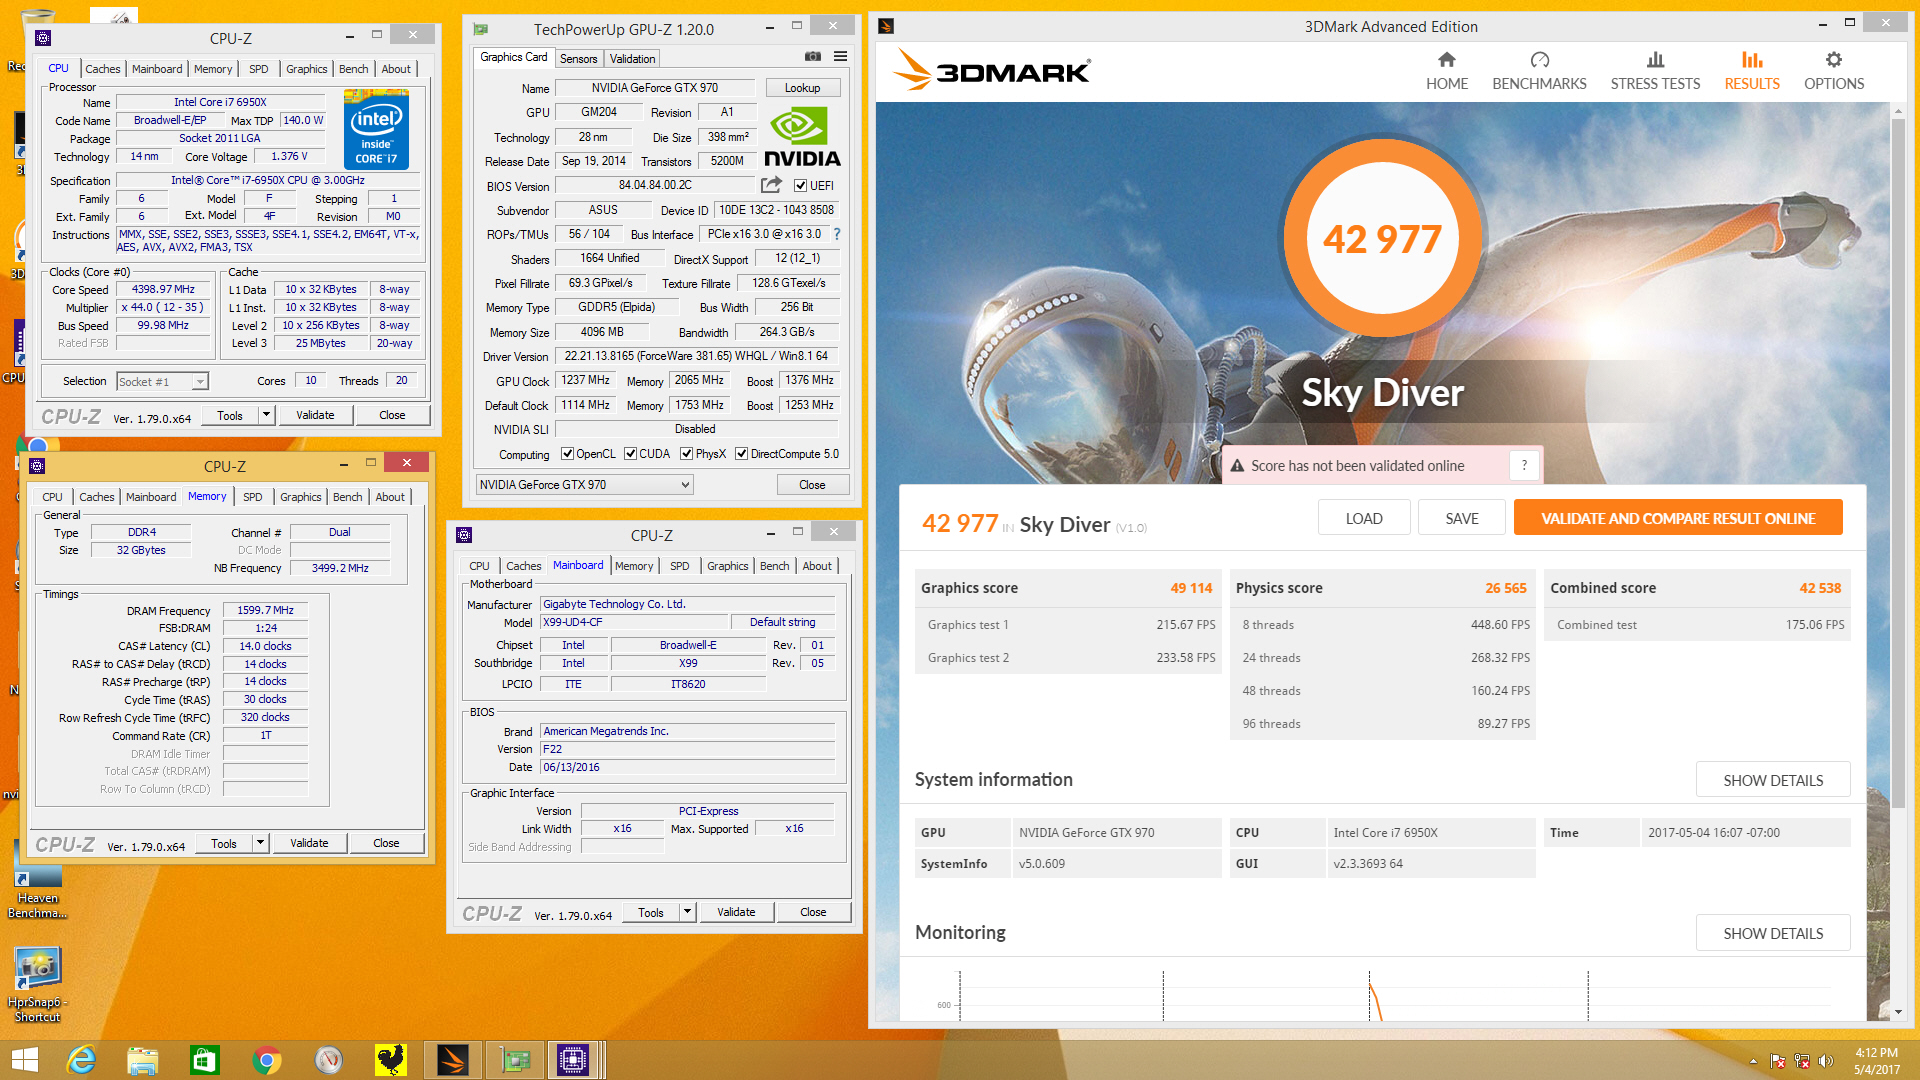This screenshot has height=1080, width=1920.
Task: Open the Windows Start button
Action: click(x=25, y=1059)
